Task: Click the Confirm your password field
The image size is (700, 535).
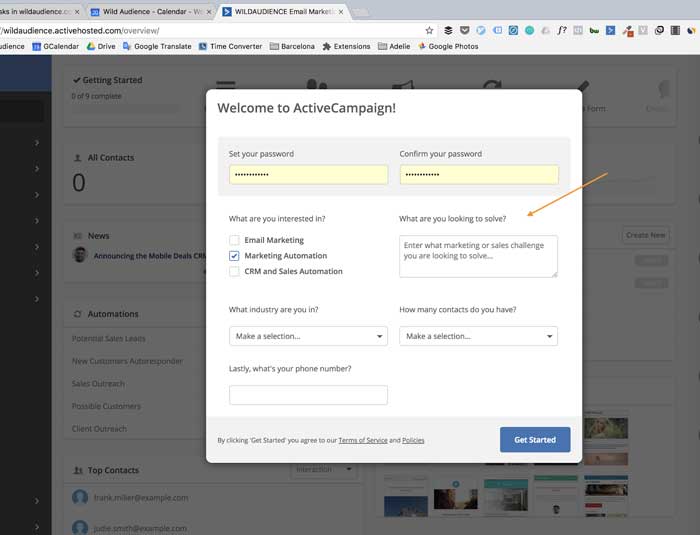Action: (479, 175)
